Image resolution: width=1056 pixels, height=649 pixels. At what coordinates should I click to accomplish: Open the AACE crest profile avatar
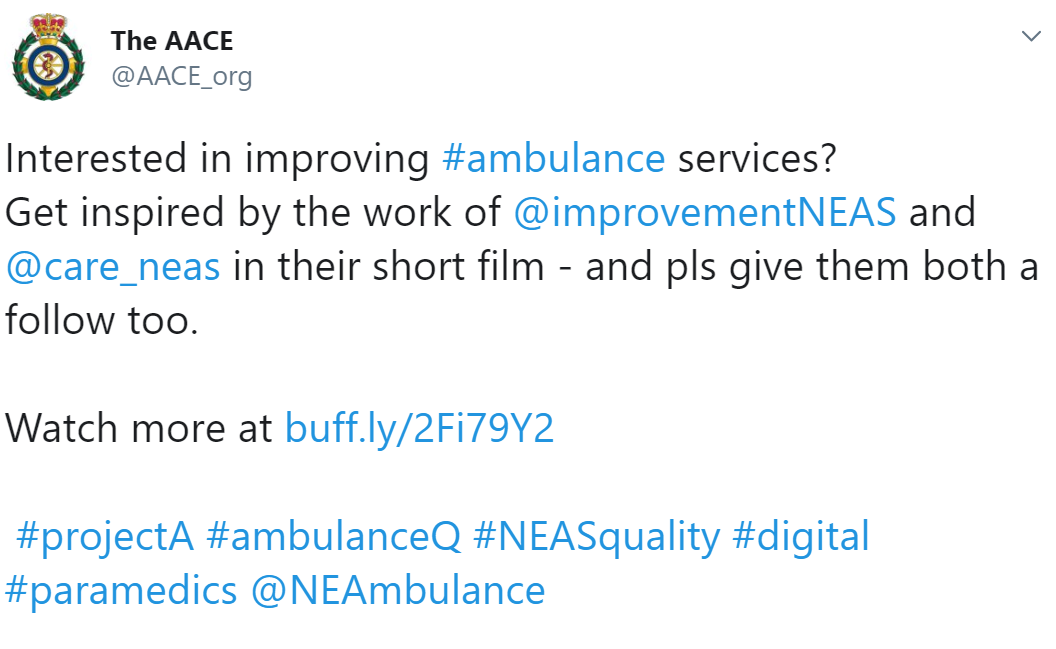pyautogui.click(x=48, y=58)
